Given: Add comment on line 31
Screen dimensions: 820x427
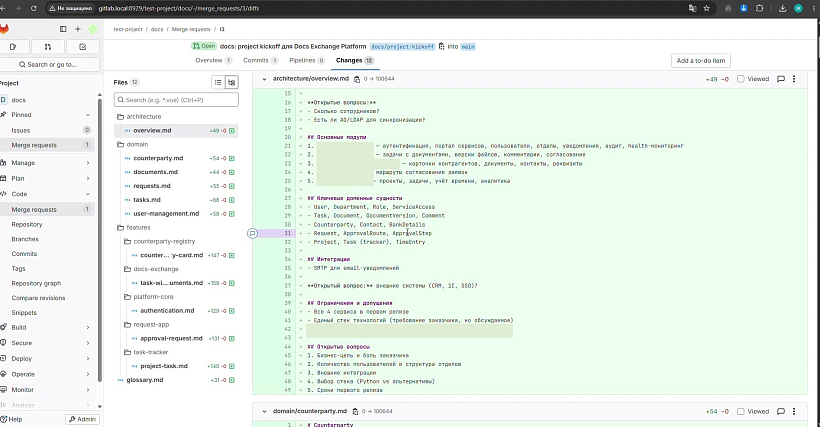Looking at the screenshot, I should (x=253, y=233).
